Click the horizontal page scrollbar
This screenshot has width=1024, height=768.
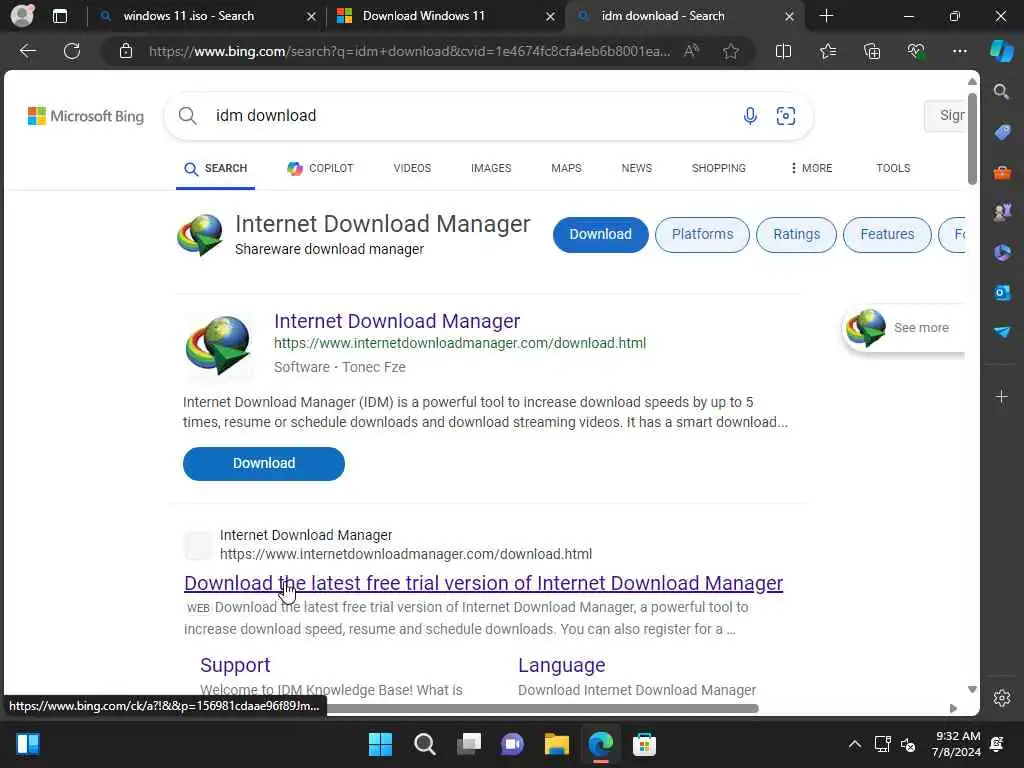(x=542, y=709)
